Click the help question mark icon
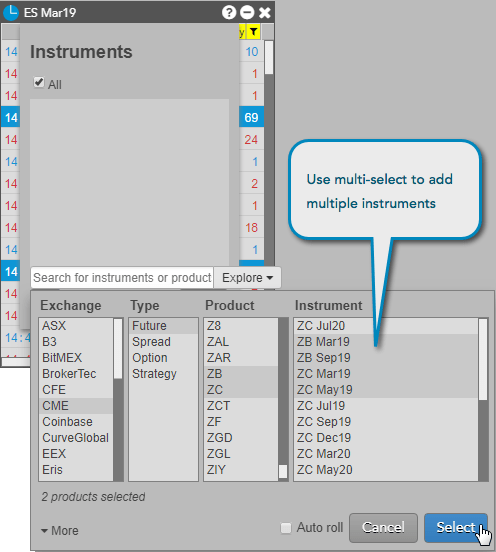The image size is (496, 552). coord(229,13)
